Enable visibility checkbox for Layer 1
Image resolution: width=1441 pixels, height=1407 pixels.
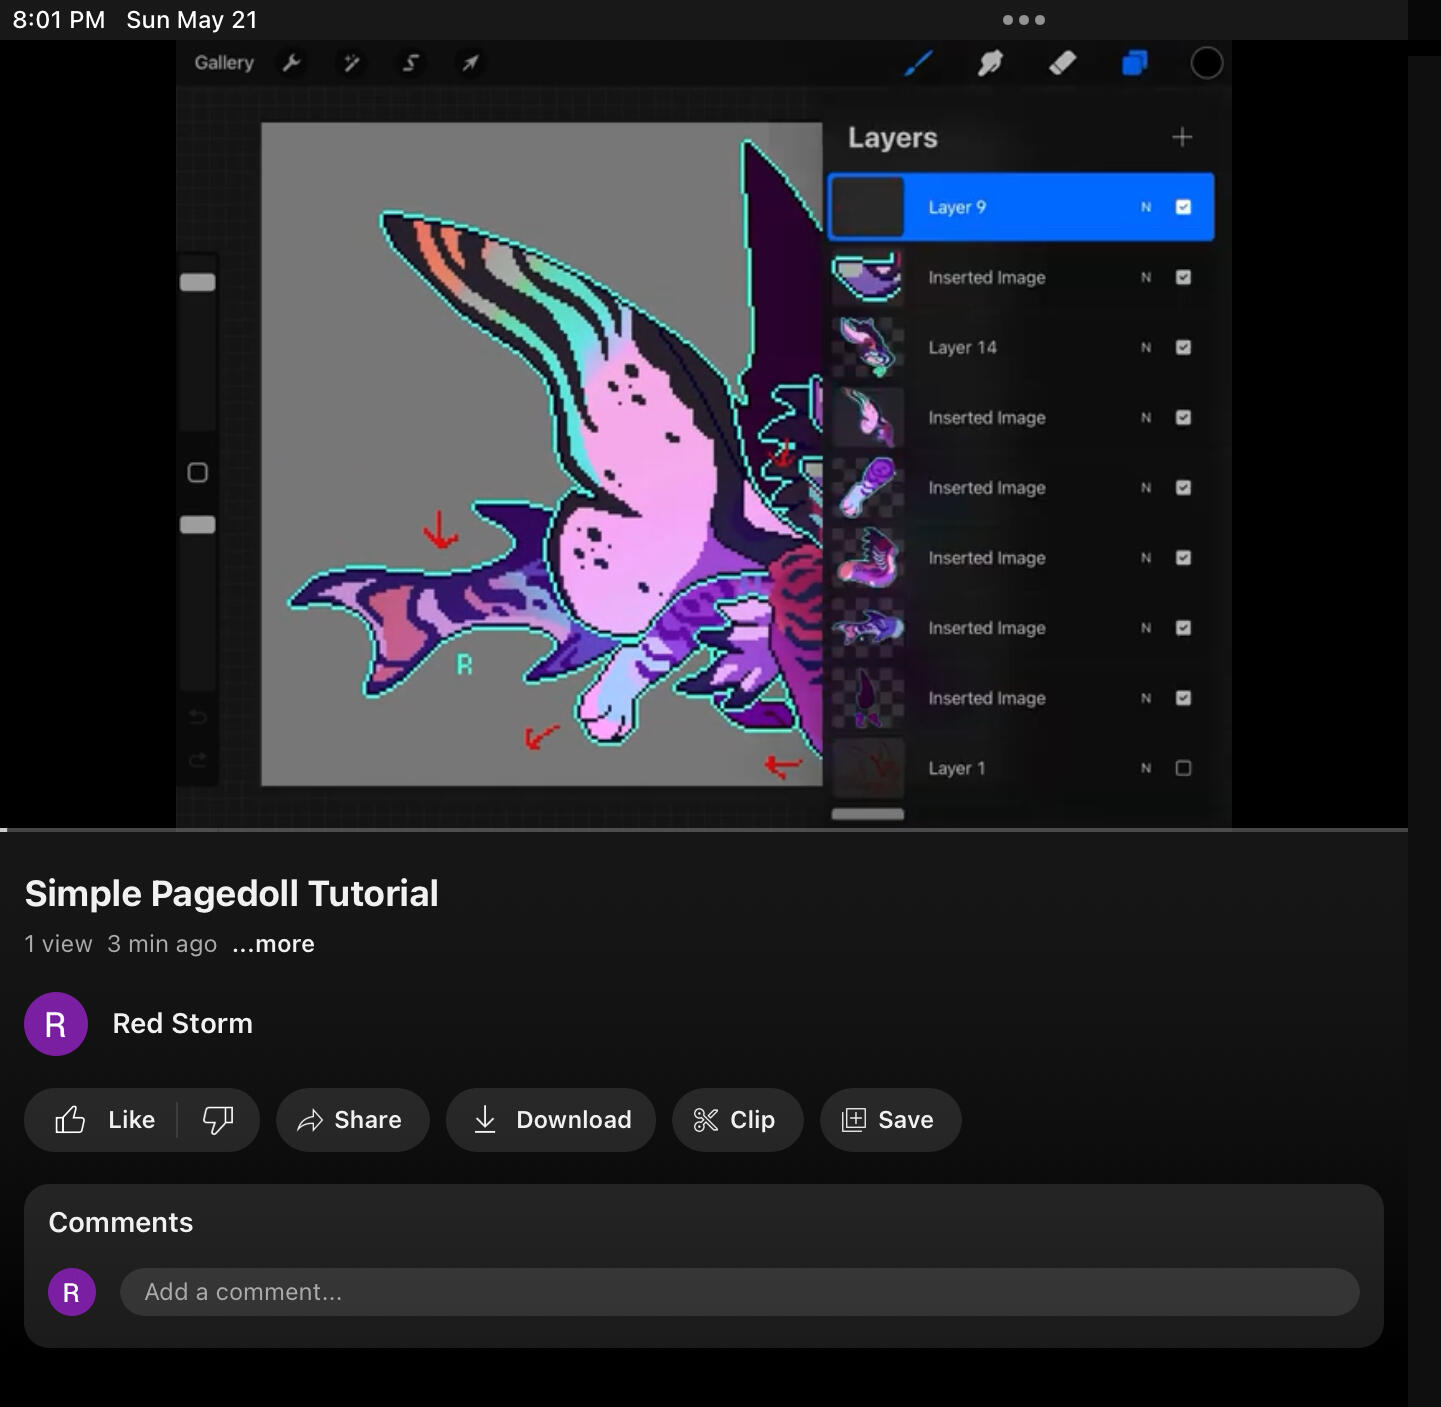[x=1183, y=768]
